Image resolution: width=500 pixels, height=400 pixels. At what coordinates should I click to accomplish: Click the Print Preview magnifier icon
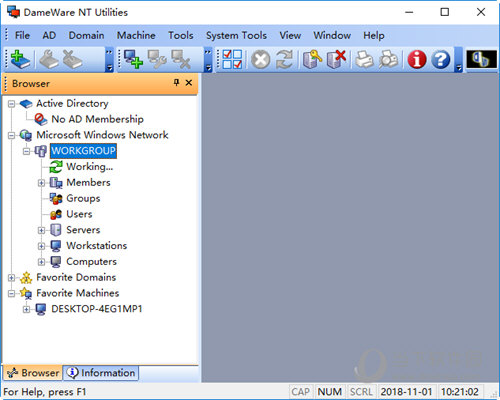[388, 60]
